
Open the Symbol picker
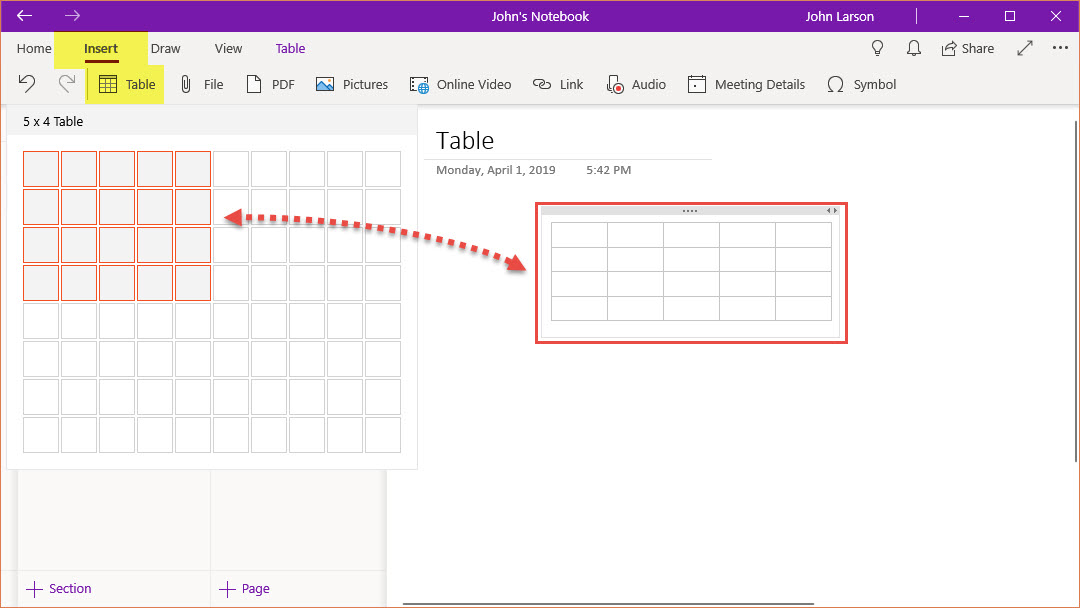point(861,84)
